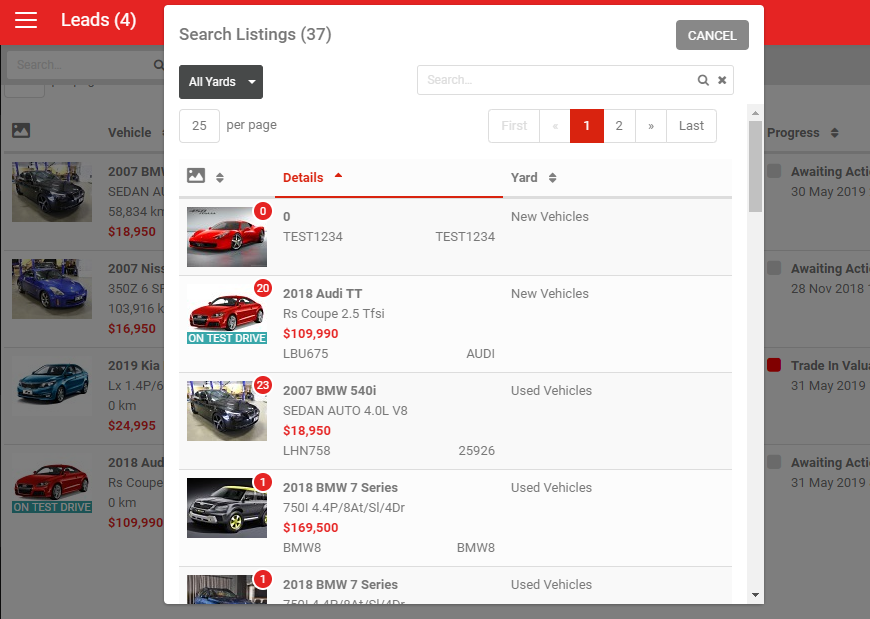Go to the previous page with «
870x619 pixels.
[x=555, y=126]
